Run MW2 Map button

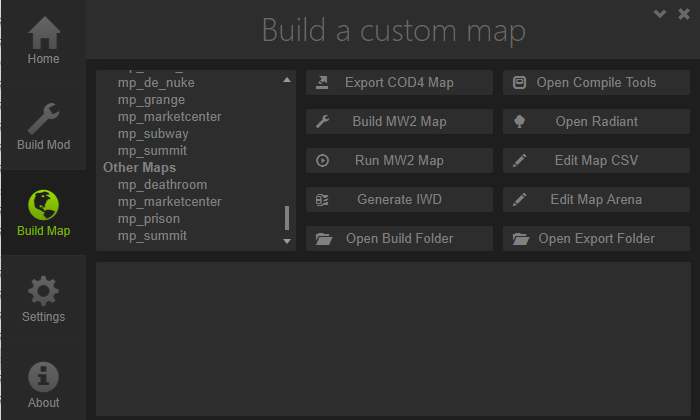point(399,160)
